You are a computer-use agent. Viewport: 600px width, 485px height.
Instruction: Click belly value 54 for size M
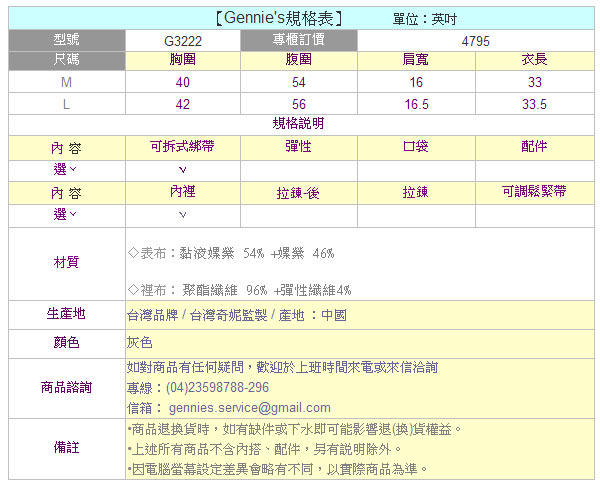pos(298,82)
